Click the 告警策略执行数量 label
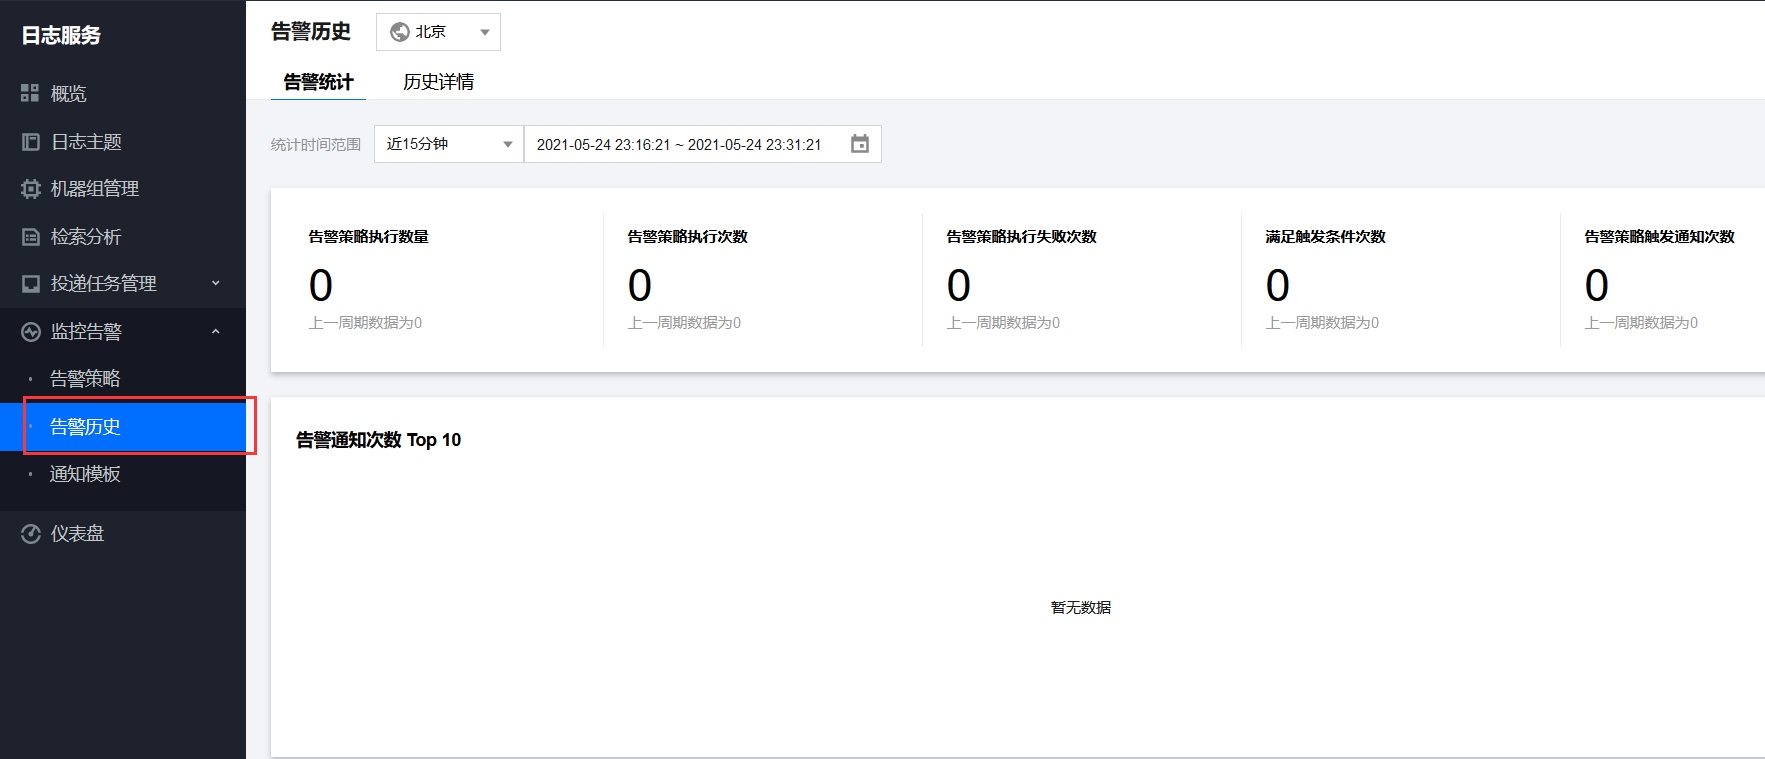Viewport: 1765px width, 759px height. click(369, 237)
